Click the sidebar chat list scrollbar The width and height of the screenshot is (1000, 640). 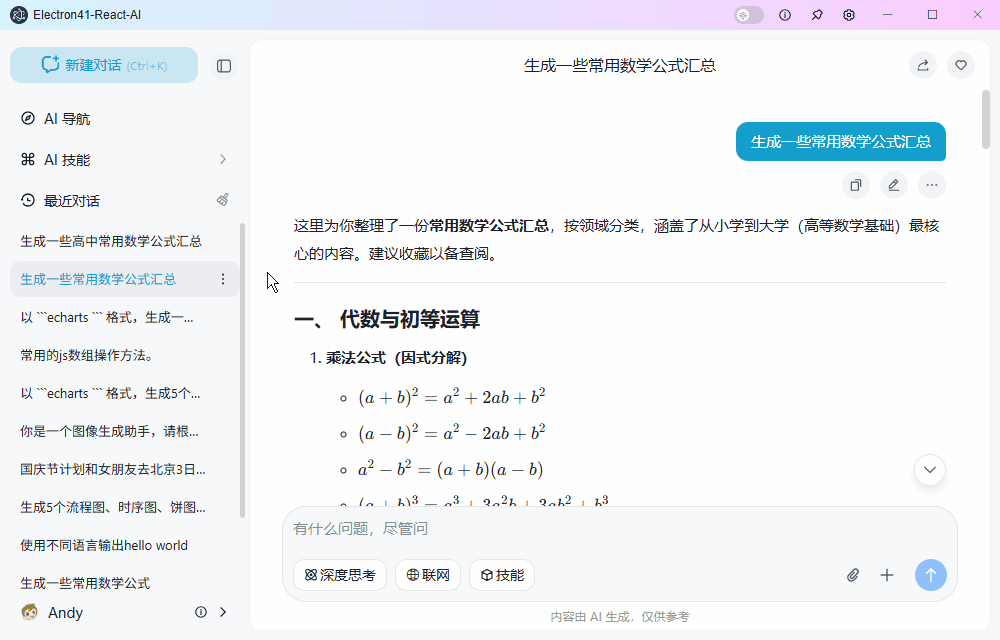point(242,370)
